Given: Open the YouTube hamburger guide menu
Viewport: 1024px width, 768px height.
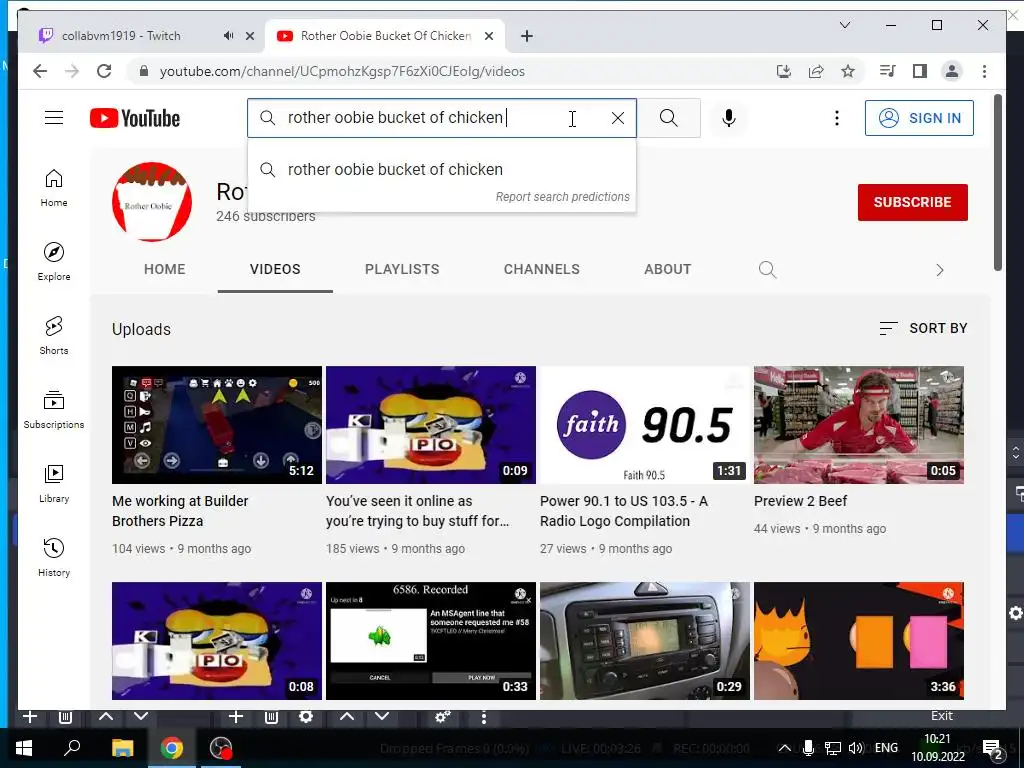Looking at the screenshot, I should tap(54, 118).
